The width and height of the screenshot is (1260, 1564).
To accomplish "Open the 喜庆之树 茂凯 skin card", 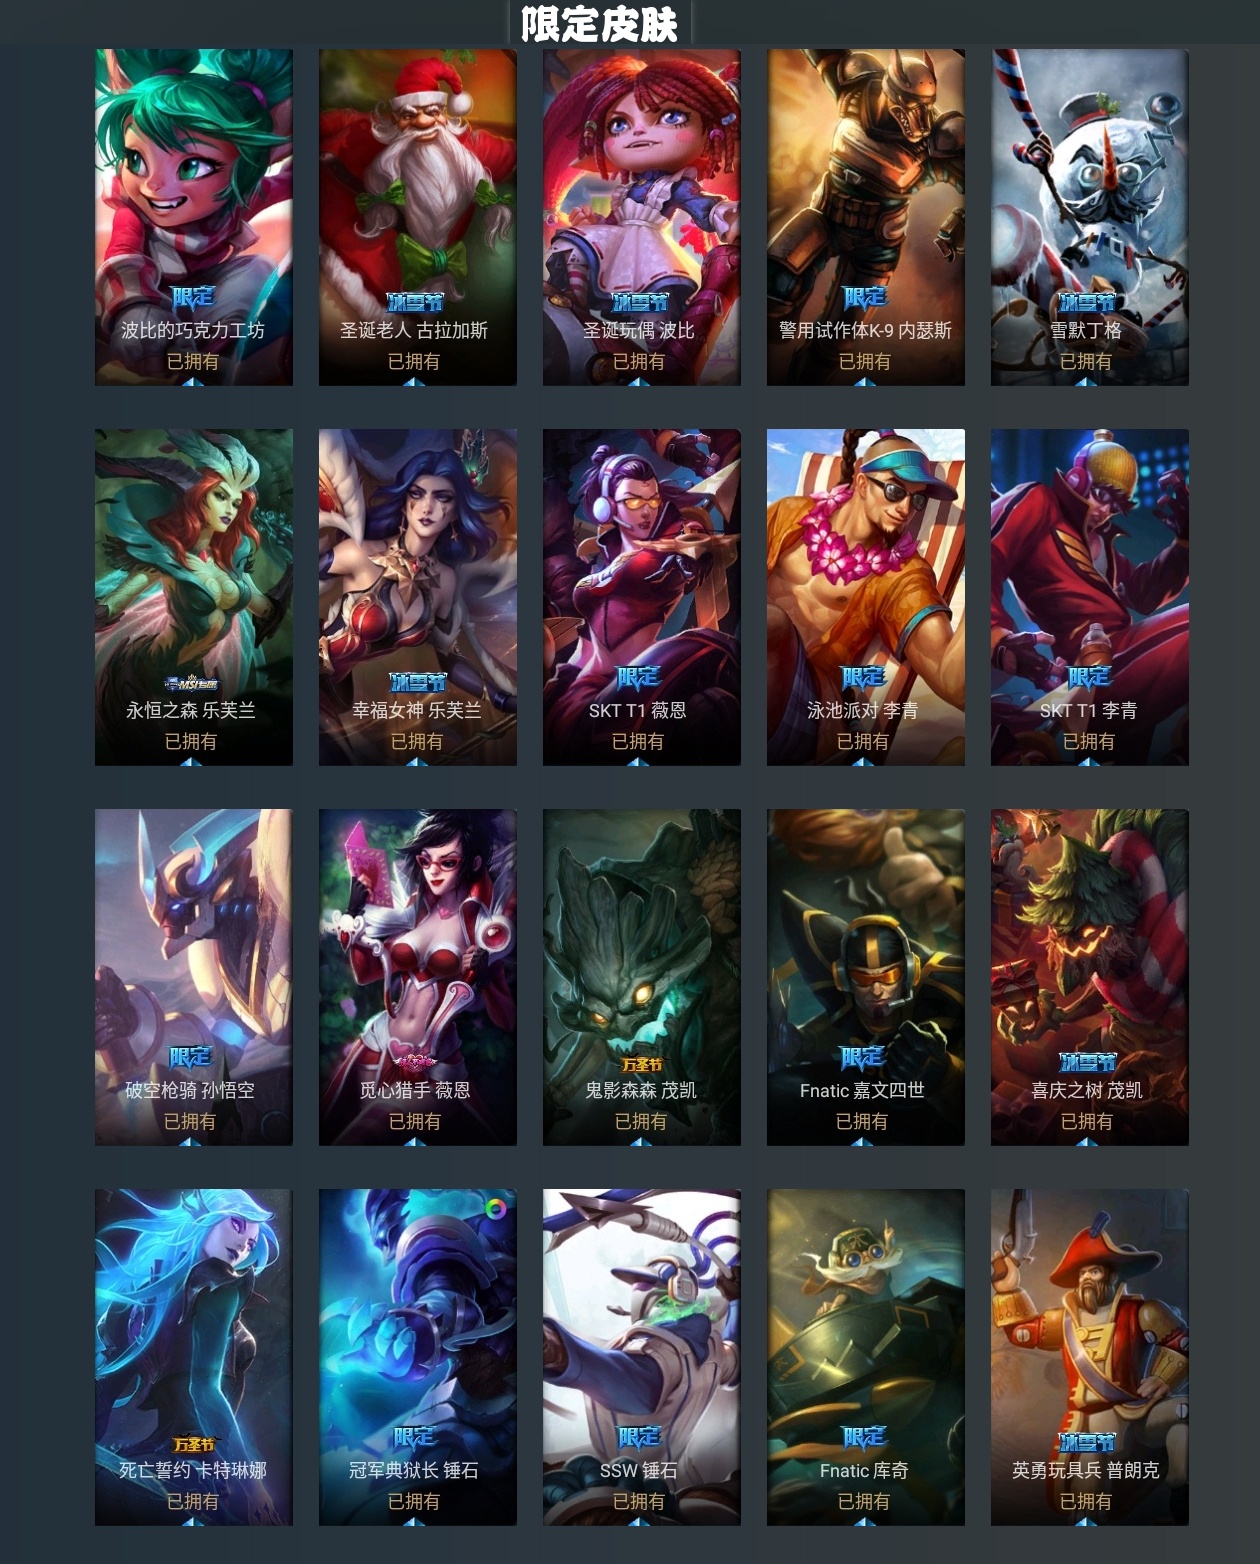I will tap(1090, 977).
